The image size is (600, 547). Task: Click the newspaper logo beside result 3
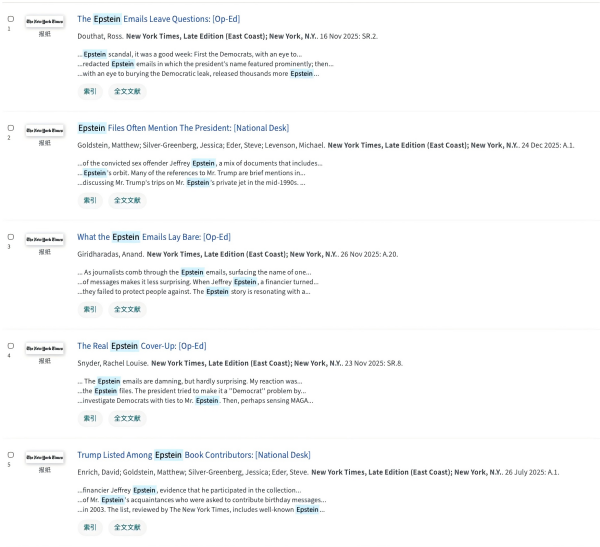point(44,238)
